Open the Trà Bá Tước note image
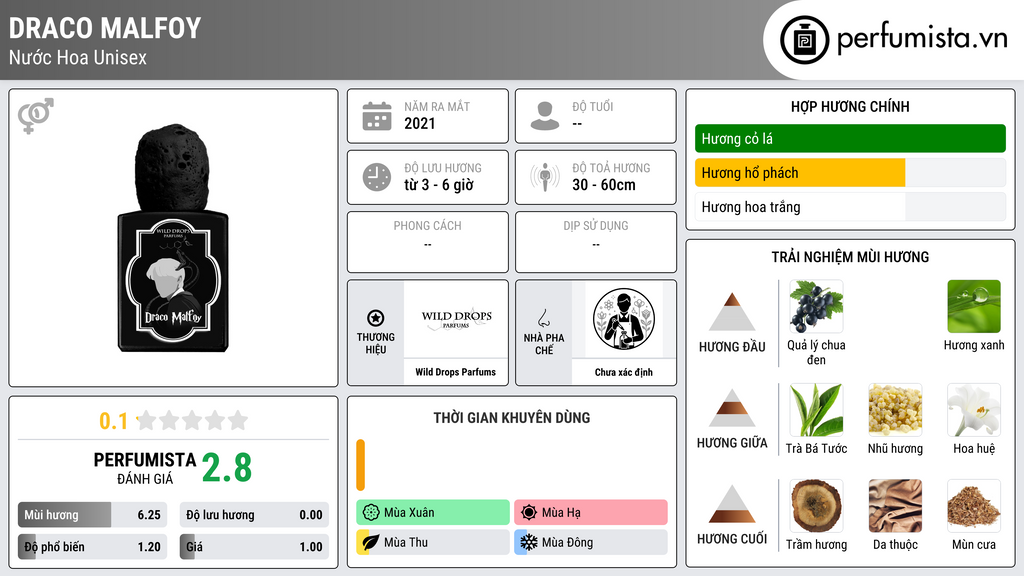The height and width of the screenshot is (576, 1024). point(816,410)
